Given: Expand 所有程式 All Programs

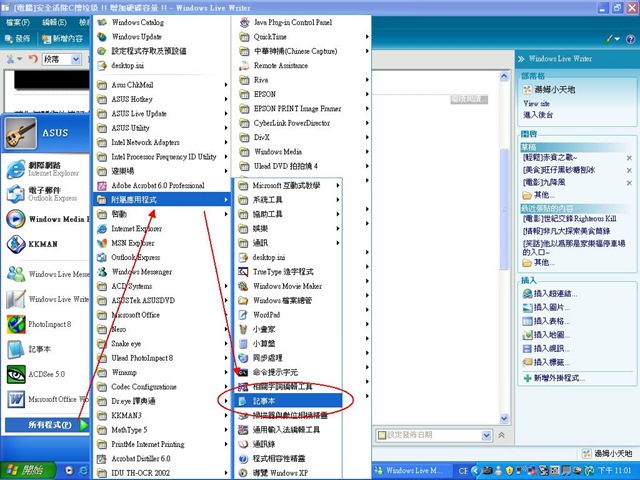Looking at the screenshot, I should [x=47, y=425].
